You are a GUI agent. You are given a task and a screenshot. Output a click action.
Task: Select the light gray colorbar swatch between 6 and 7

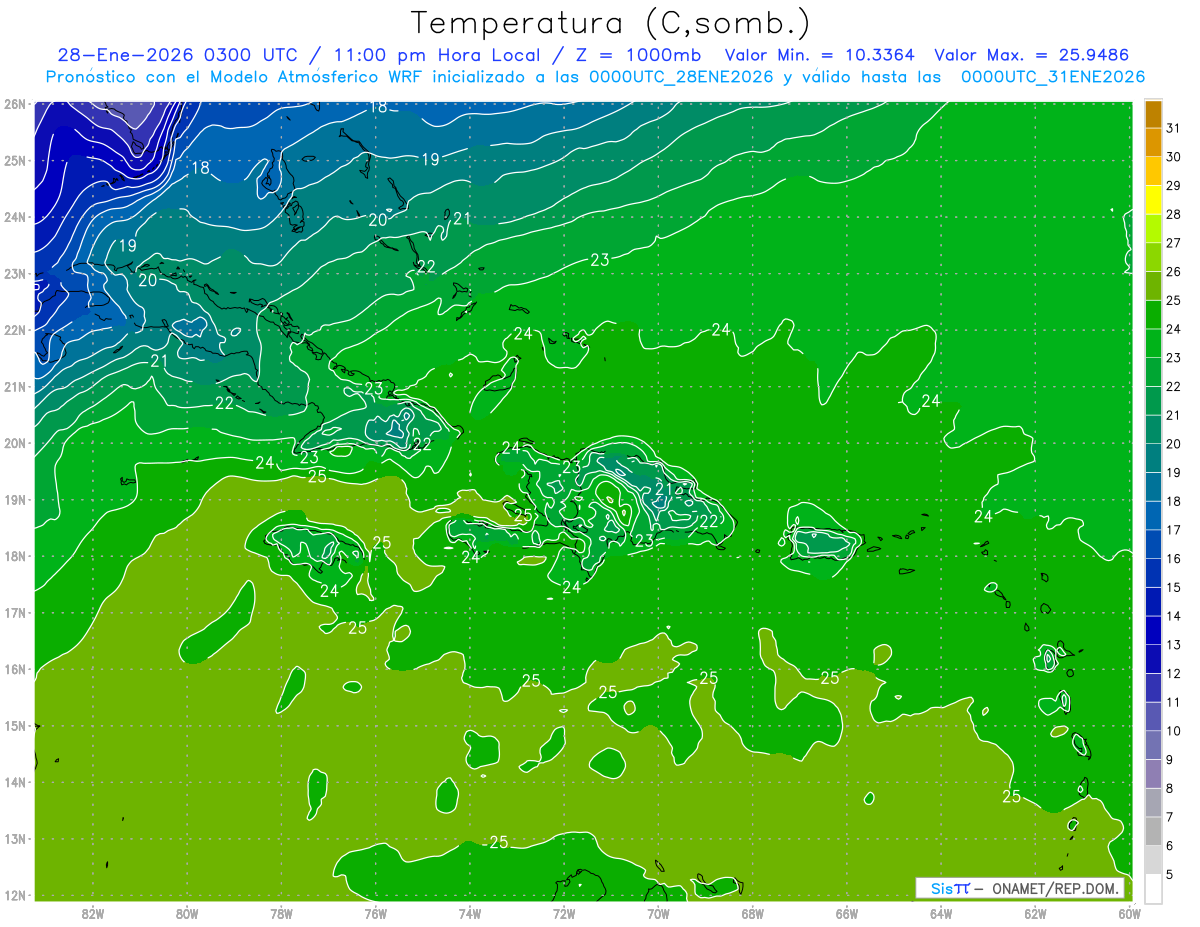[x=1153, y=831]
